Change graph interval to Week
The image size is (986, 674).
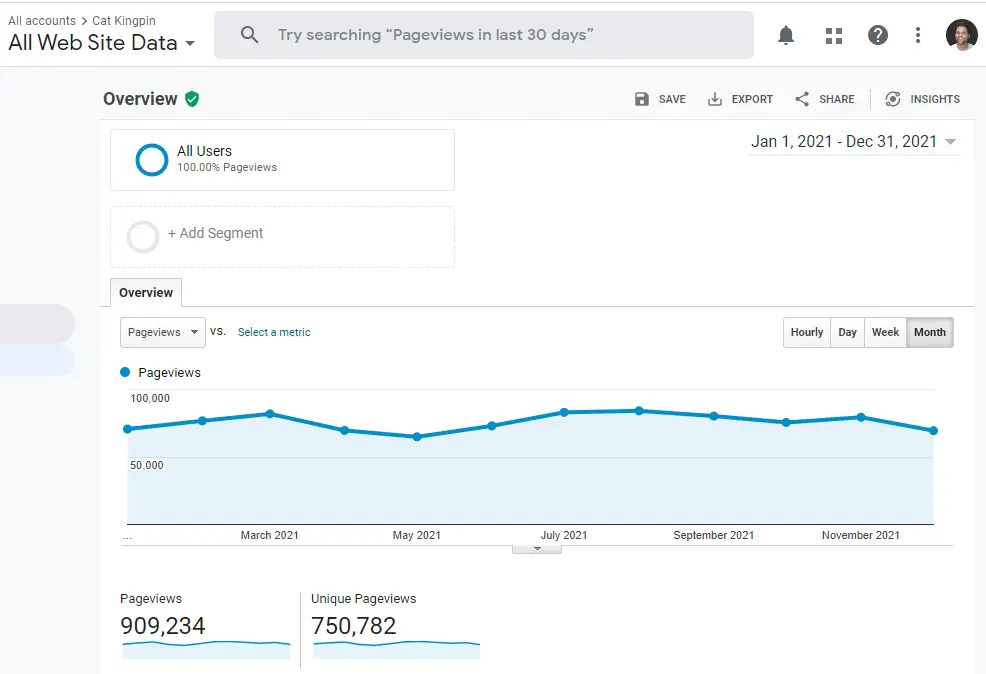(x=885, y=332)
